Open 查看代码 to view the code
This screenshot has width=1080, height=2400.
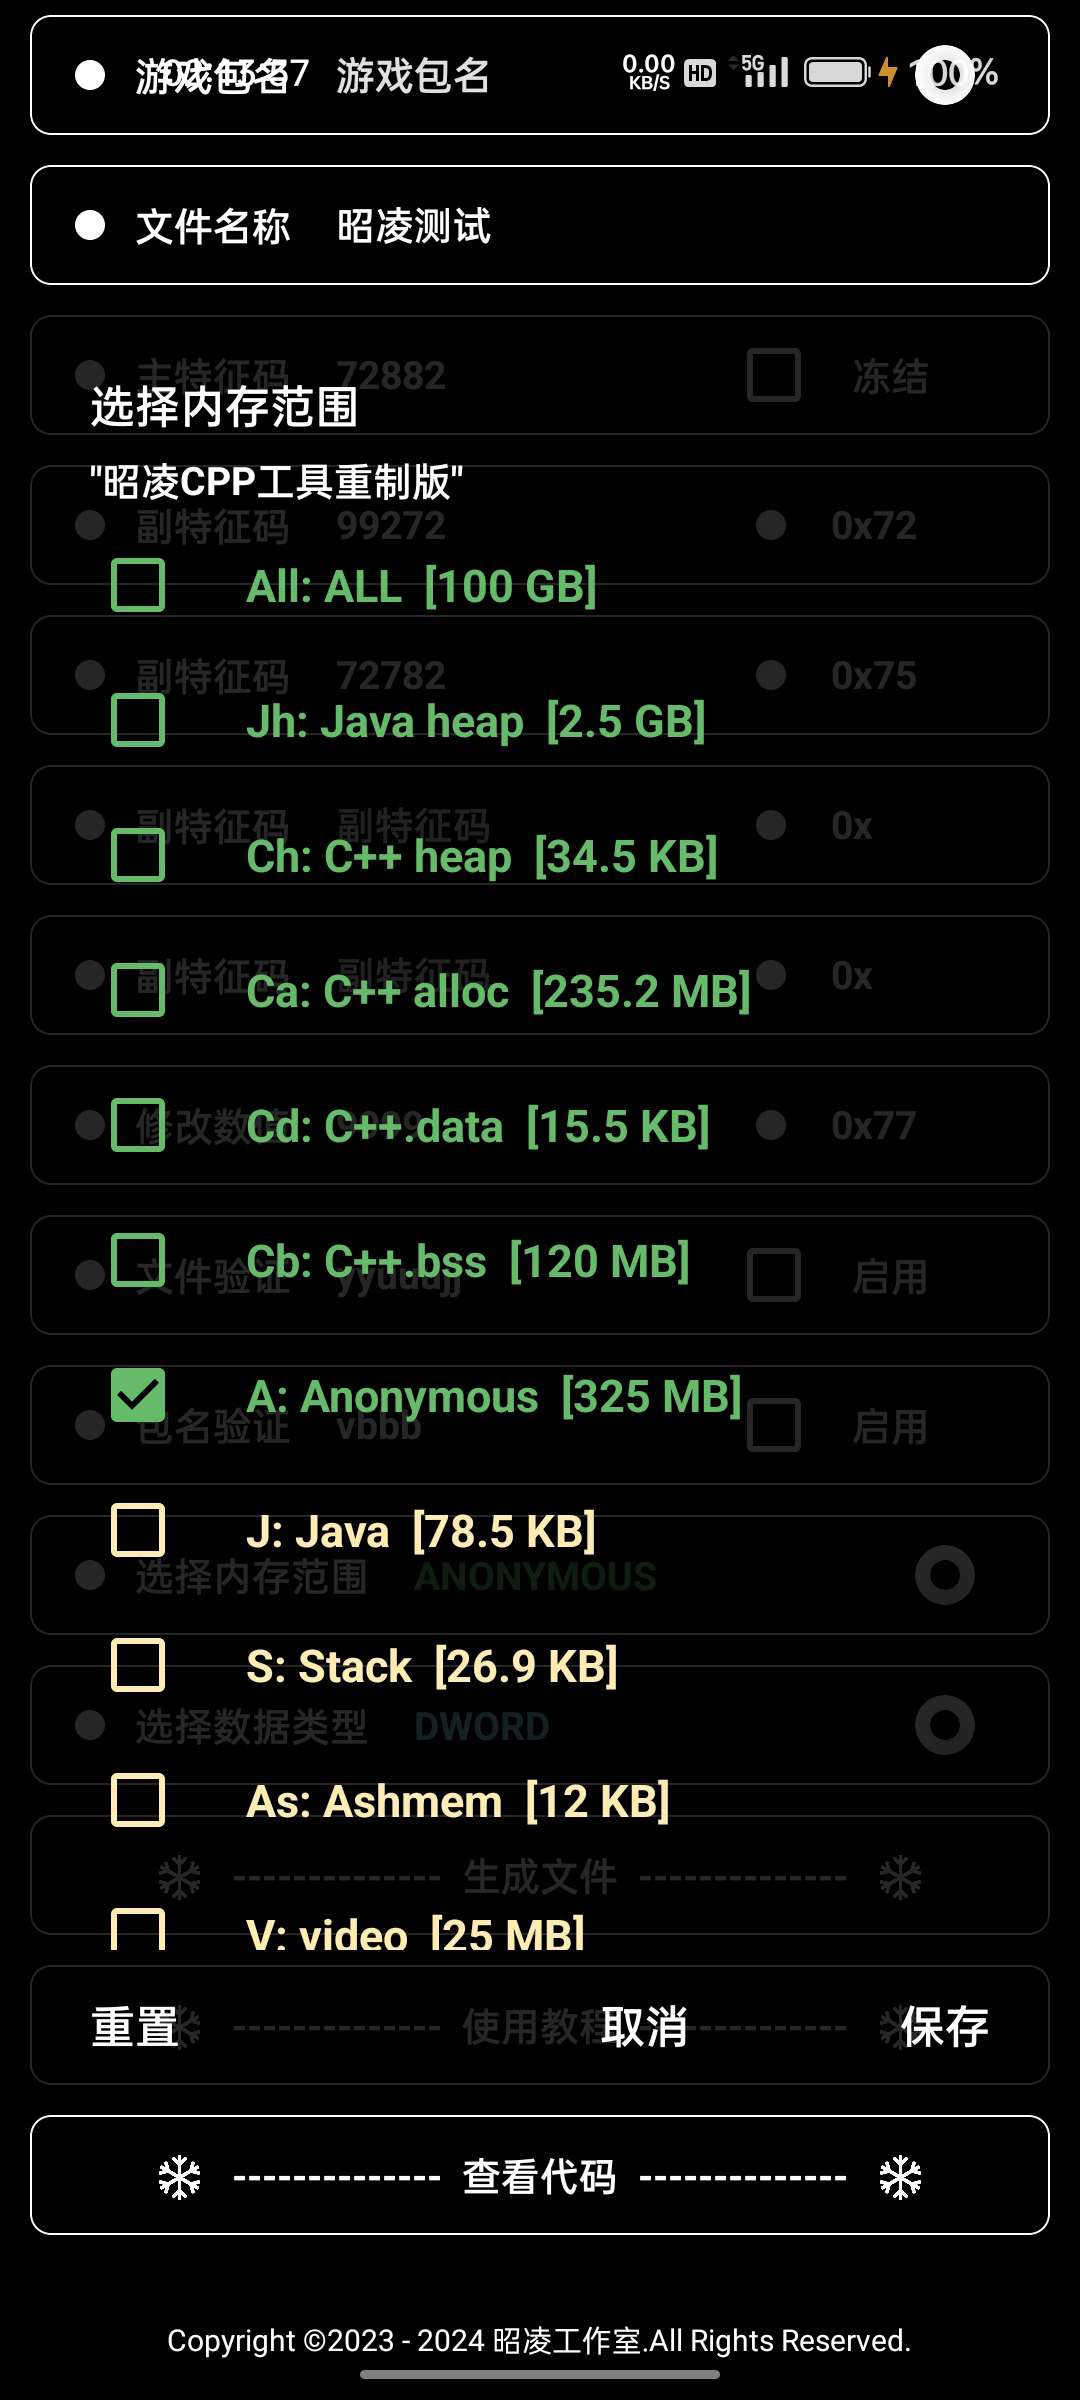(x=540, y=2178)
